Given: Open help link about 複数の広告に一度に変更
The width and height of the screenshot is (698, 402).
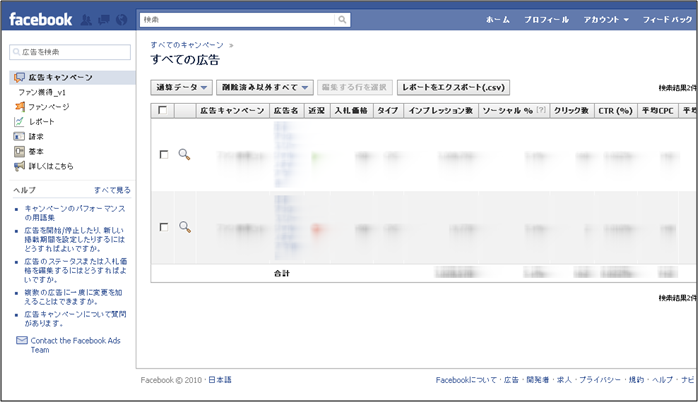Looking at the screenshot, I should (x=73, y=297).
